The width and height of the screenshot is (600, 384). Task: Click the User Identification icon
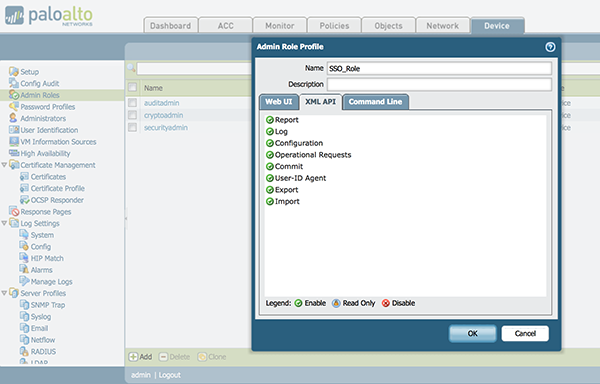pyautogui.click(x=14, y=130)
